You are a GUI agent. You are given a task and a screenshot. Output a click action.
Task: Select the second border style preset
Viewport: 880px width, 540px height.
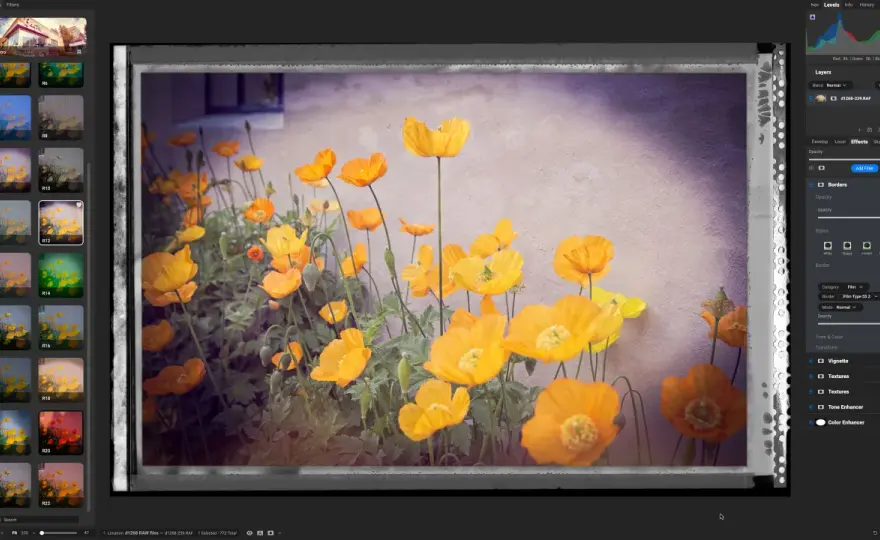pyautogui.click(x=847, y=246)
